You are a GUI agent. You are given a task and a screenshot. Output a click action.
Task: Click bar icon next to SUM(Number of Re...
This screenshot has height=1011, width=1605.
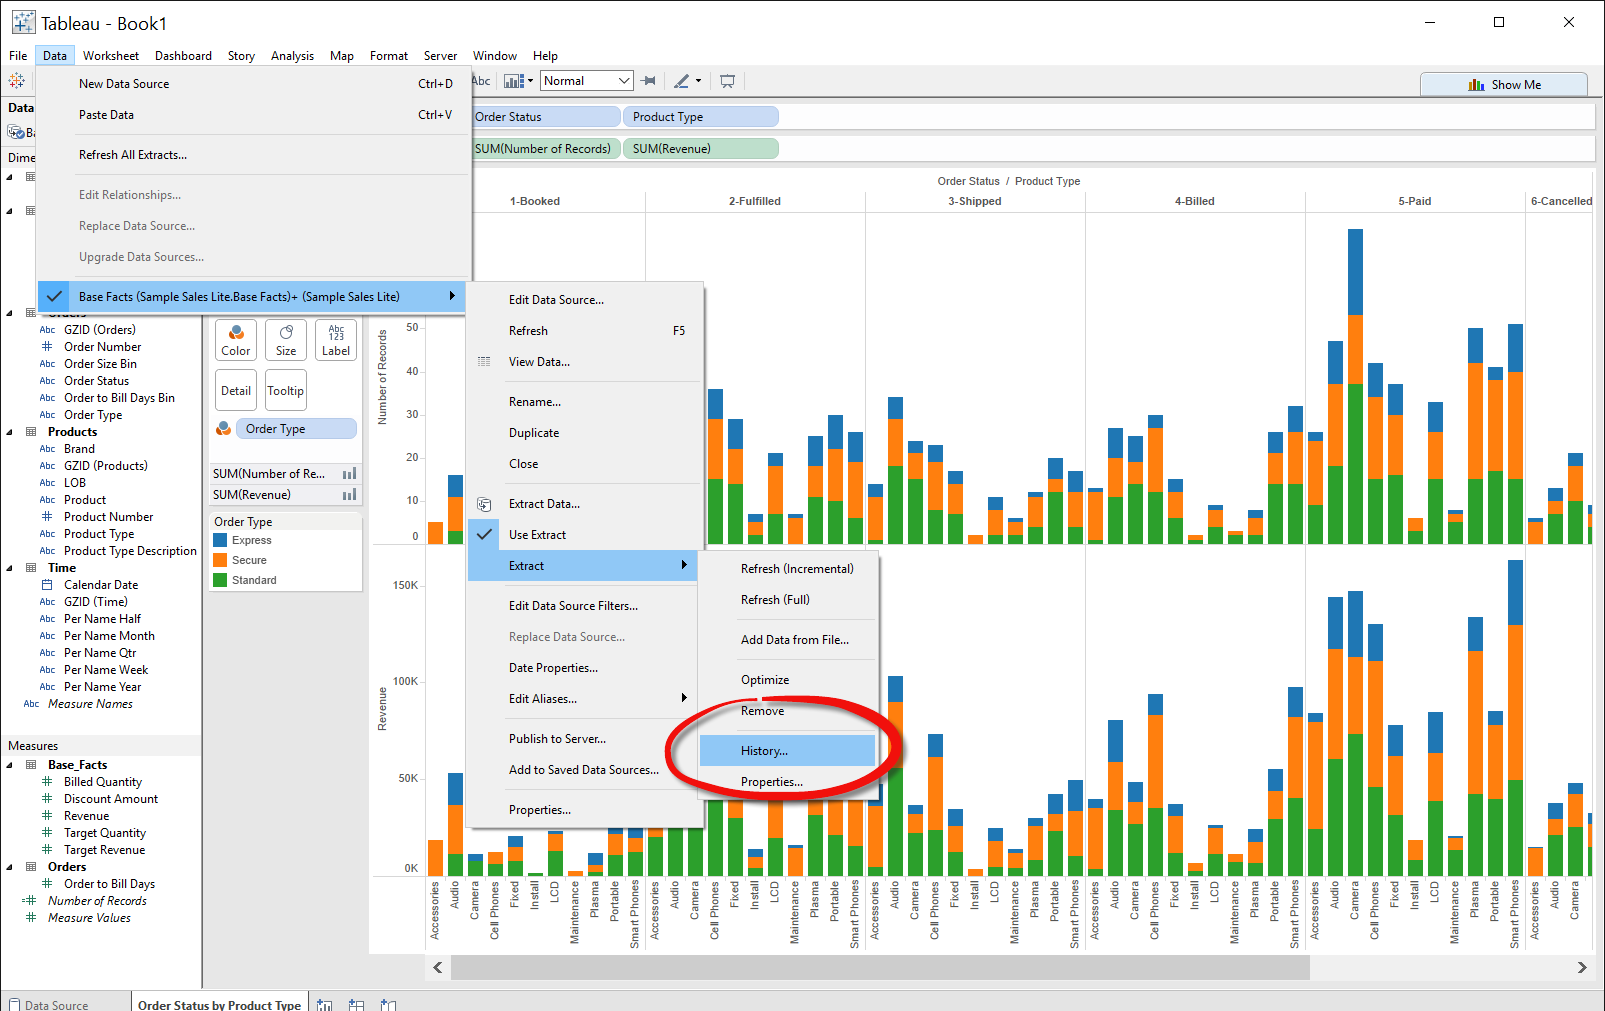[349, 474]
